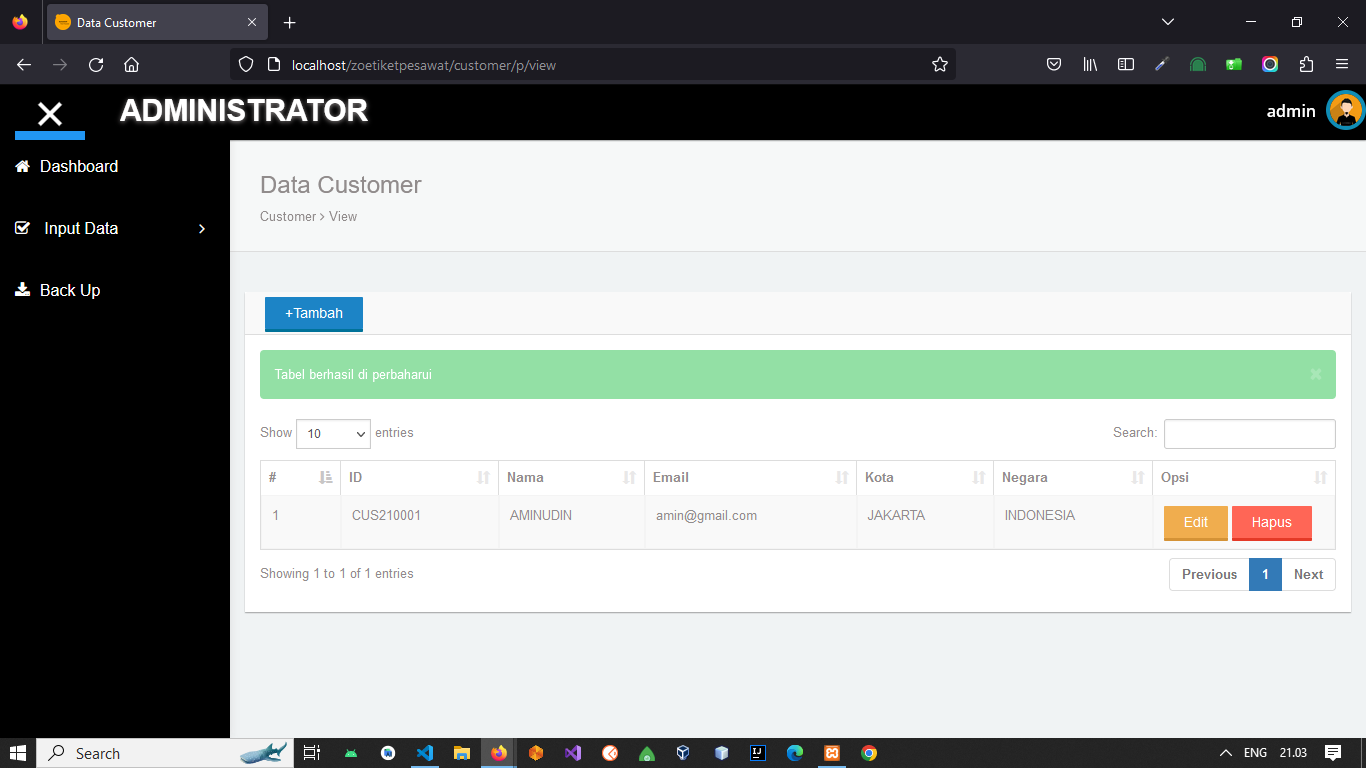Go to pagination page 1
This screenshot has height=768, width=1366.
click(1265, 575)
